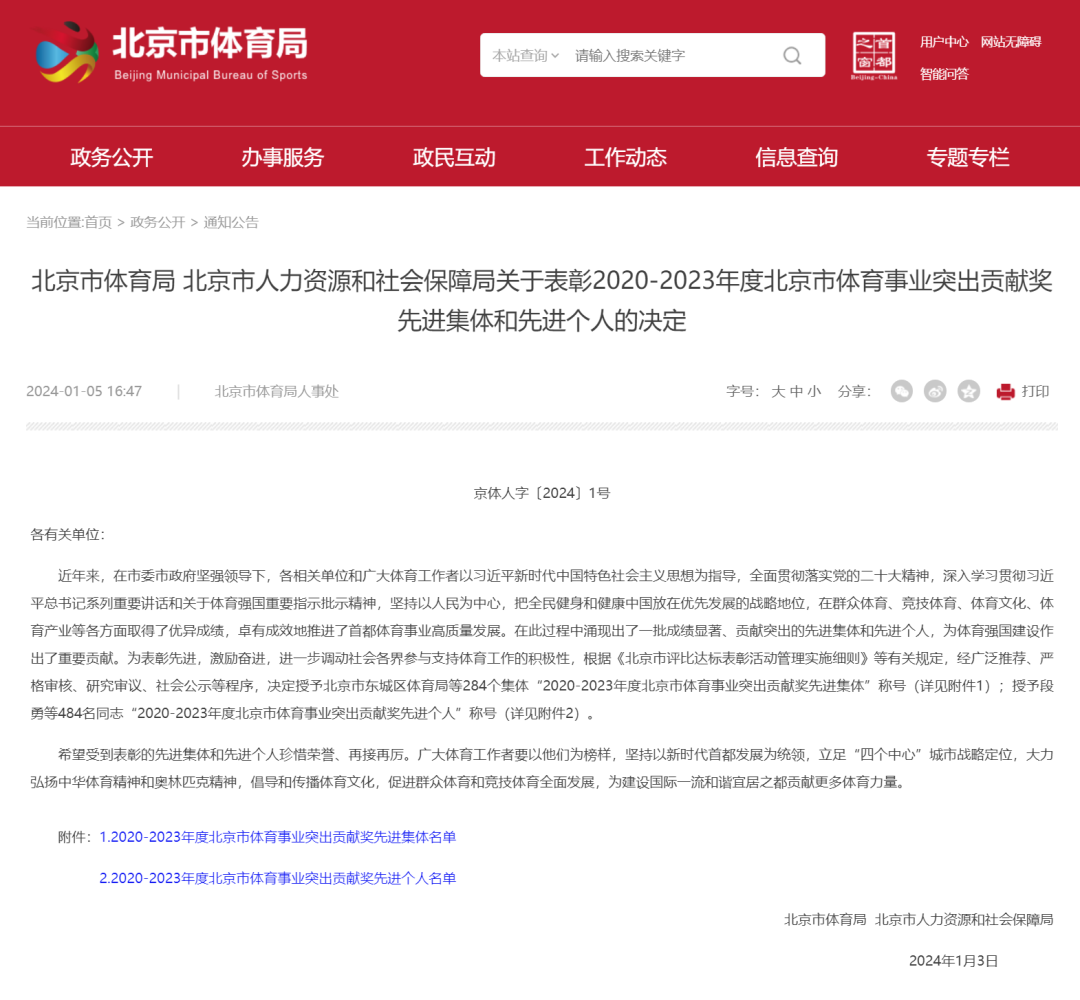Image resolution: width=1080 pixels, height=1000 pixels.
Task: Open attachment 1 先进集体名单
Action: pos(278,837)
